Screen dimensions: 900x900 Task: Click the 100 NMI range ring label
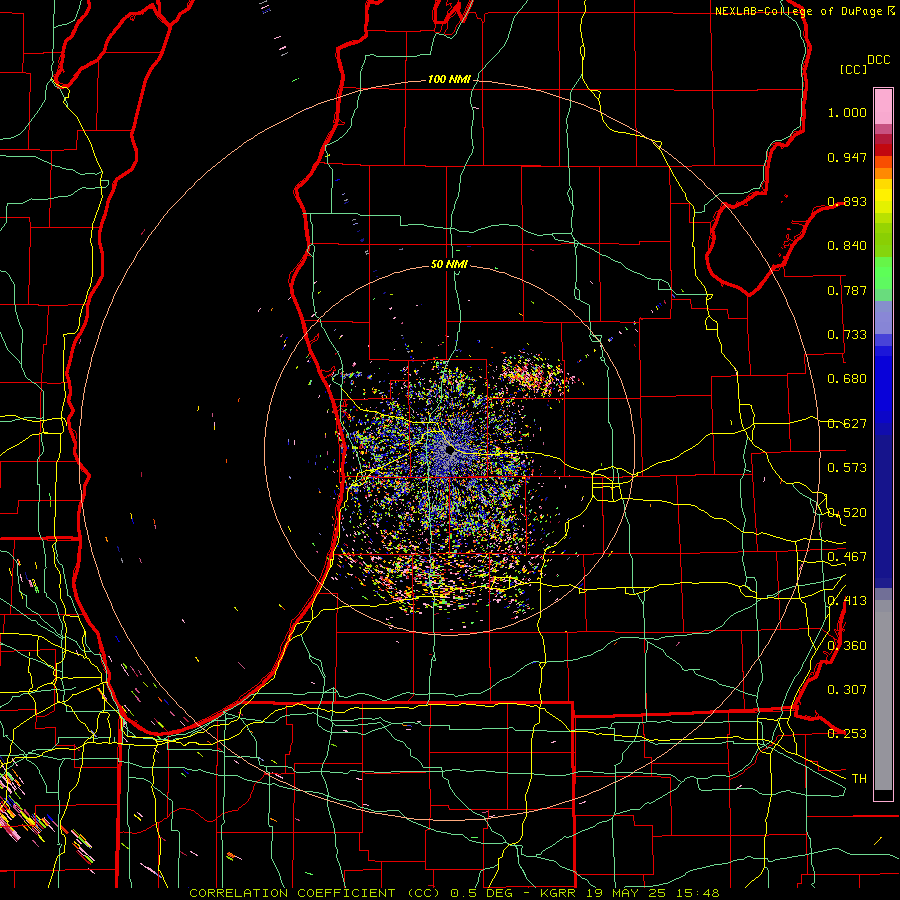coord(449,79)
